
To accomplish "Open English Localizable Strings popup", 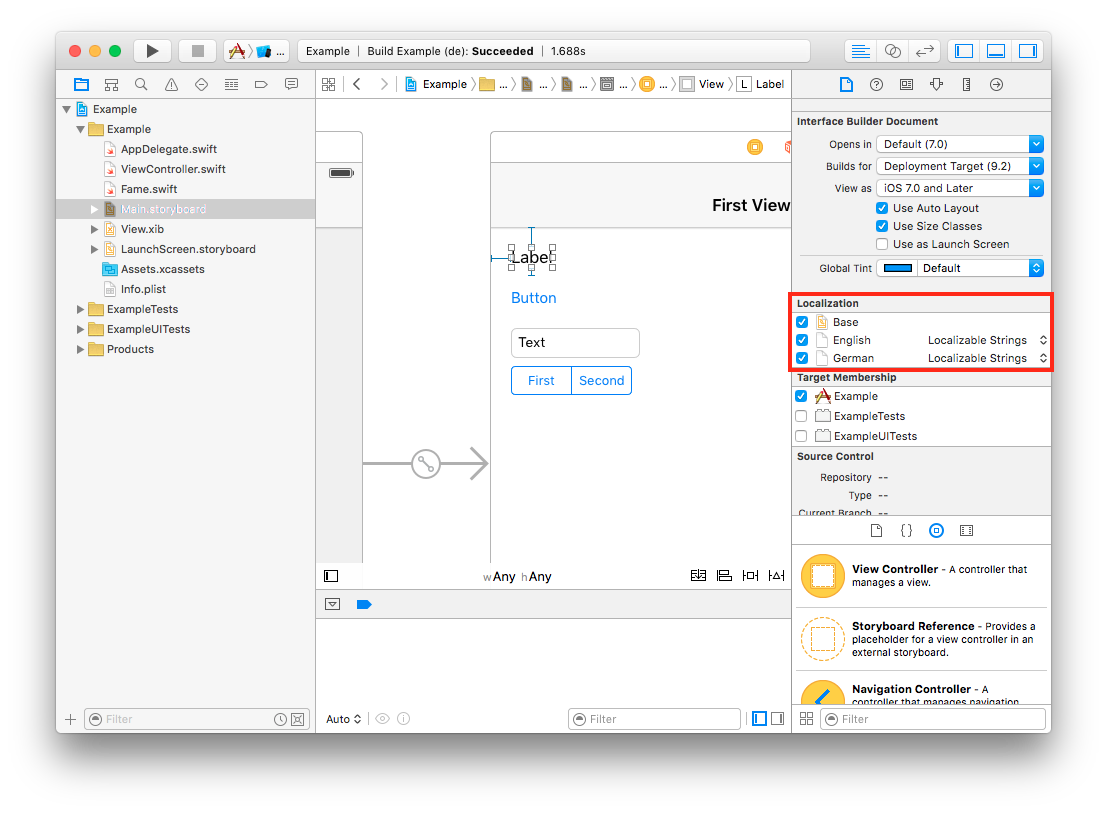I will tap(987, 340).
